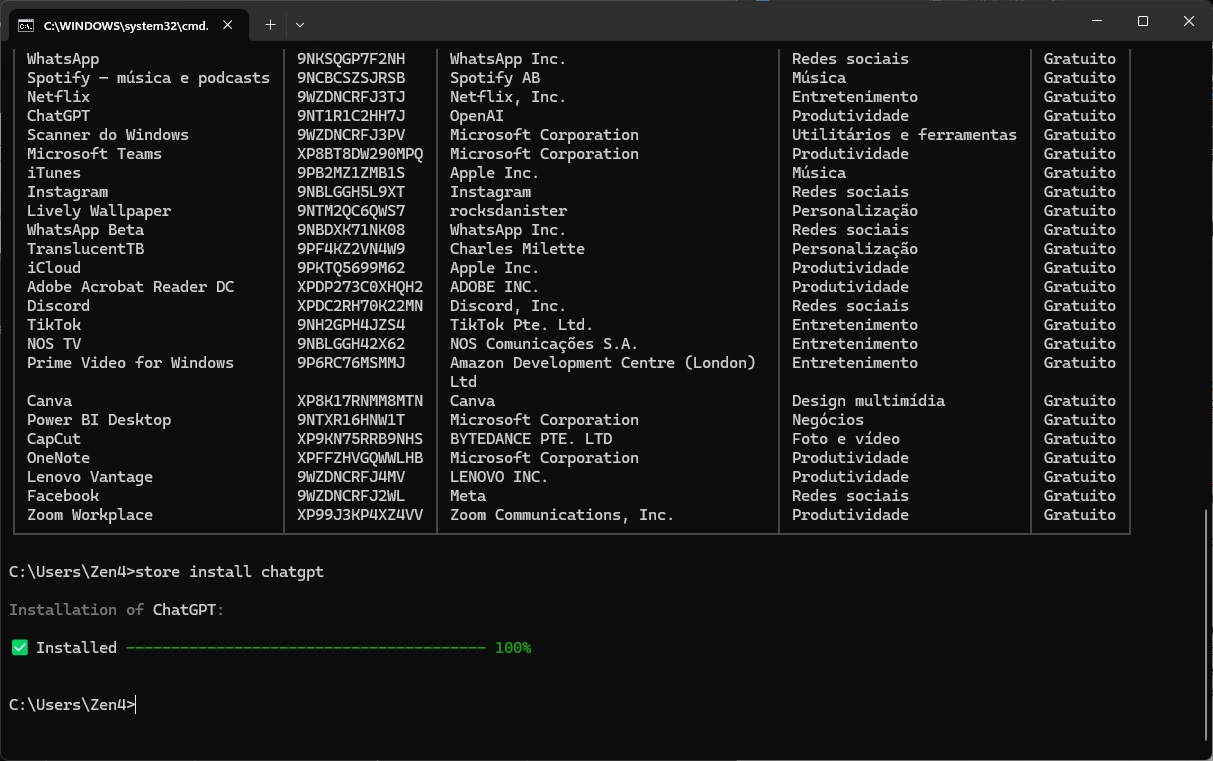Maximize the terminal window

[1143, 21]
